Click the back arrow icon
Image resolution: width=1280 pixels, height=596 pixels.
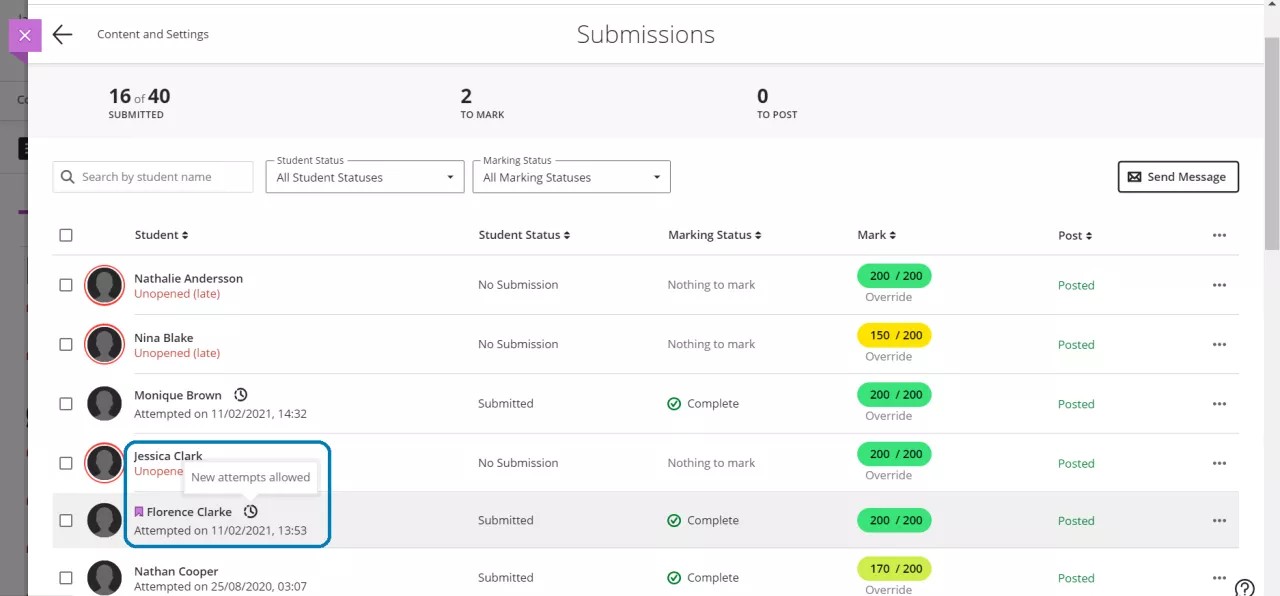[x=62, y=35]
